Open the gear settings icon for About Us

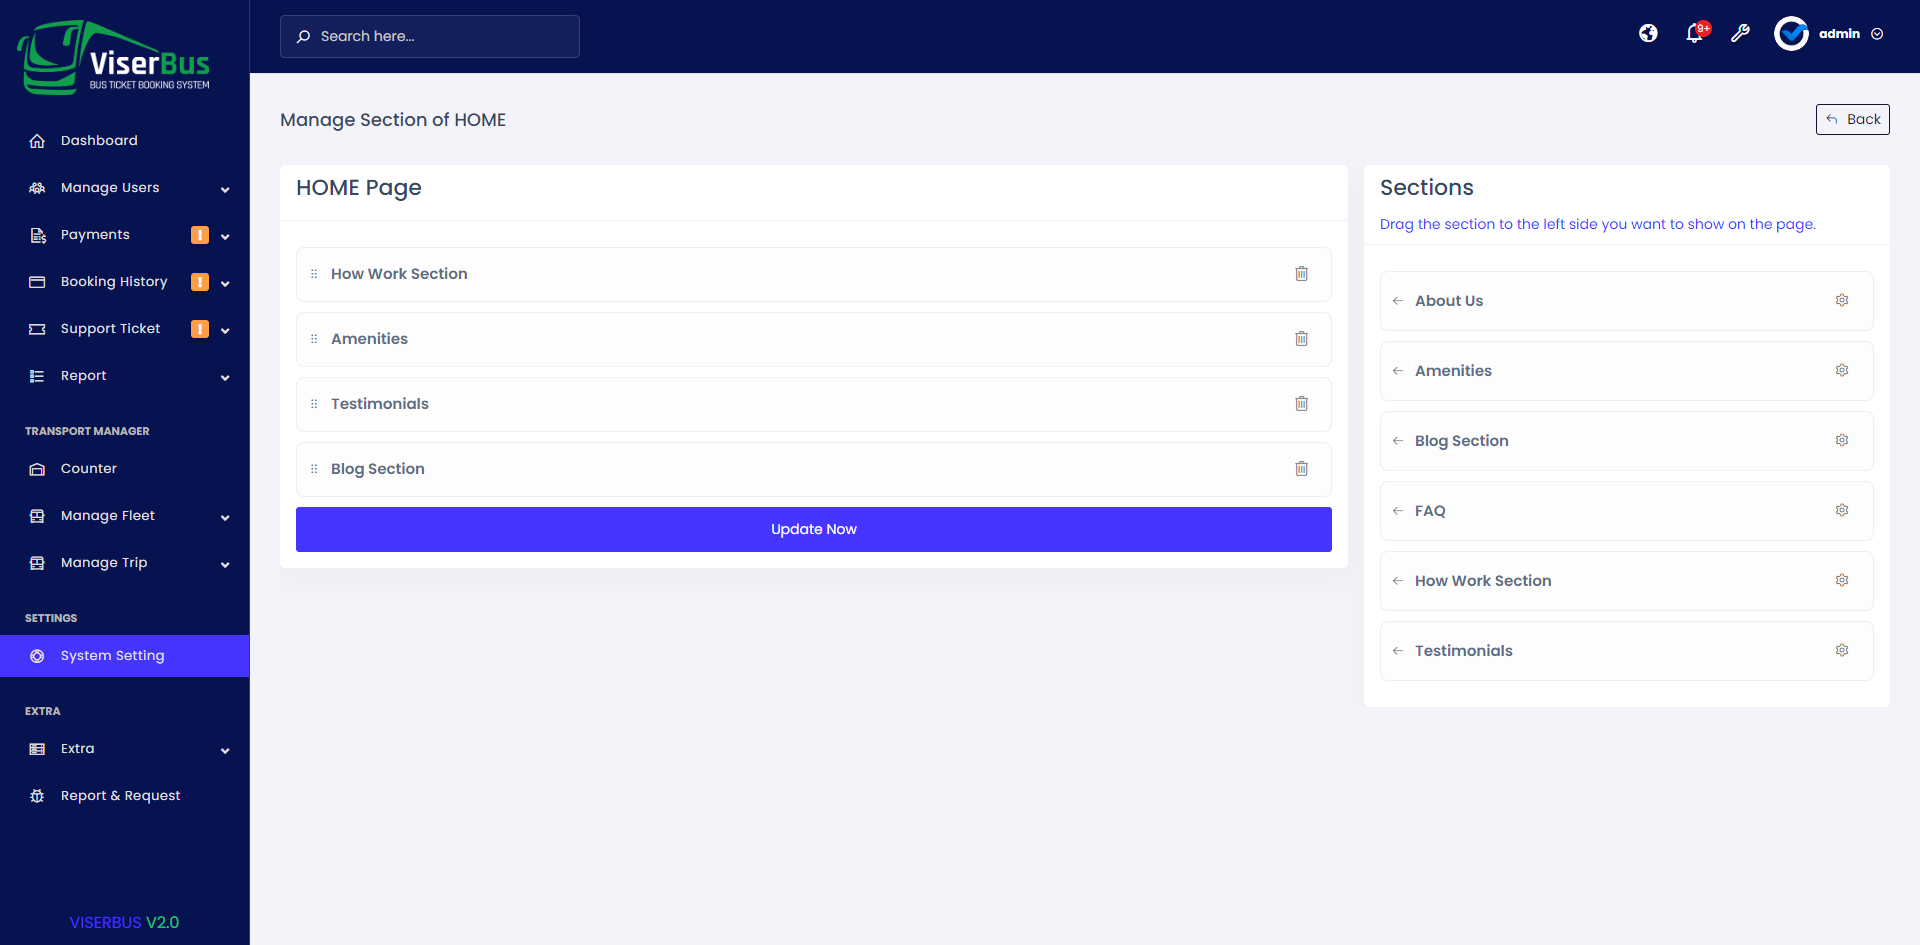pyautogui.click(x=1842, y=300)
